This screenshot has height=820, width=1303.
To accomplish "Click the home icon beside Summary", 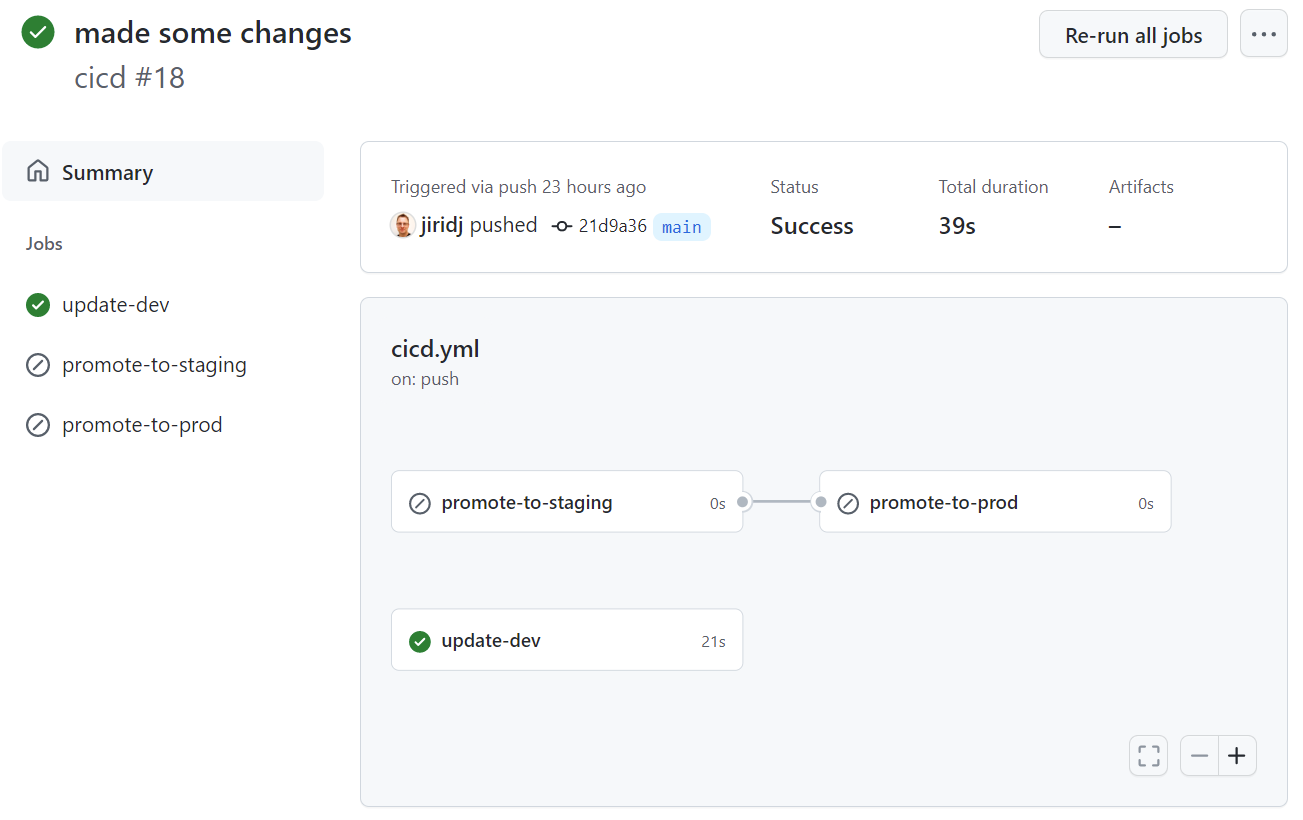I will point(37,171).
